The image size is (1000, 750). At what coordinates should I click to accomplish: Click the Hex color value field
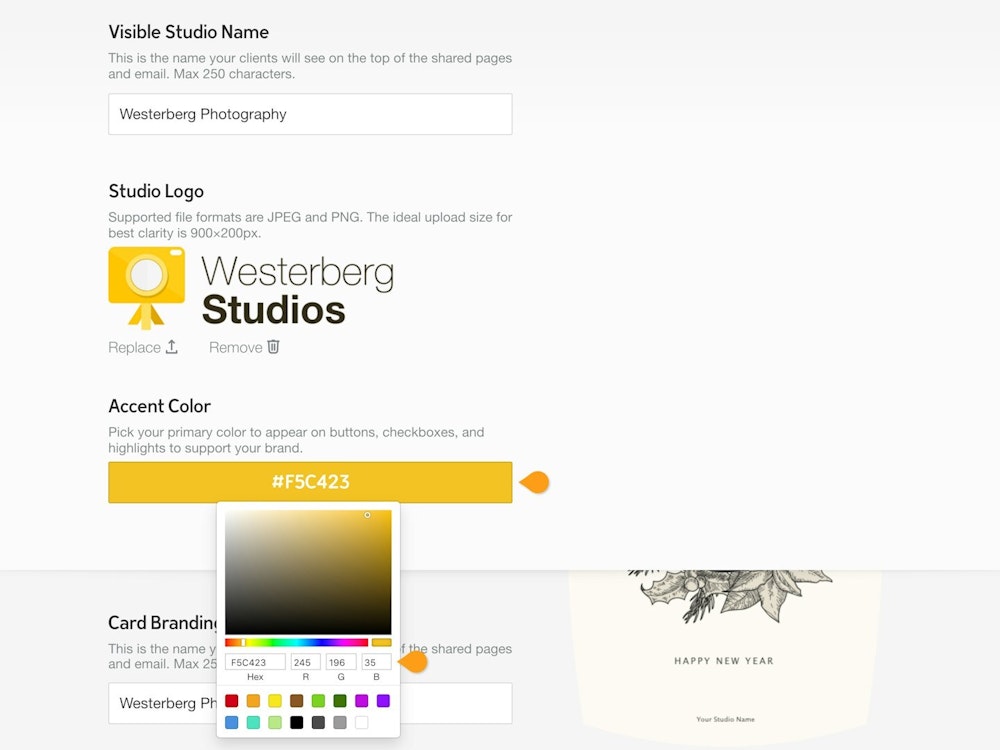(255, 662)
